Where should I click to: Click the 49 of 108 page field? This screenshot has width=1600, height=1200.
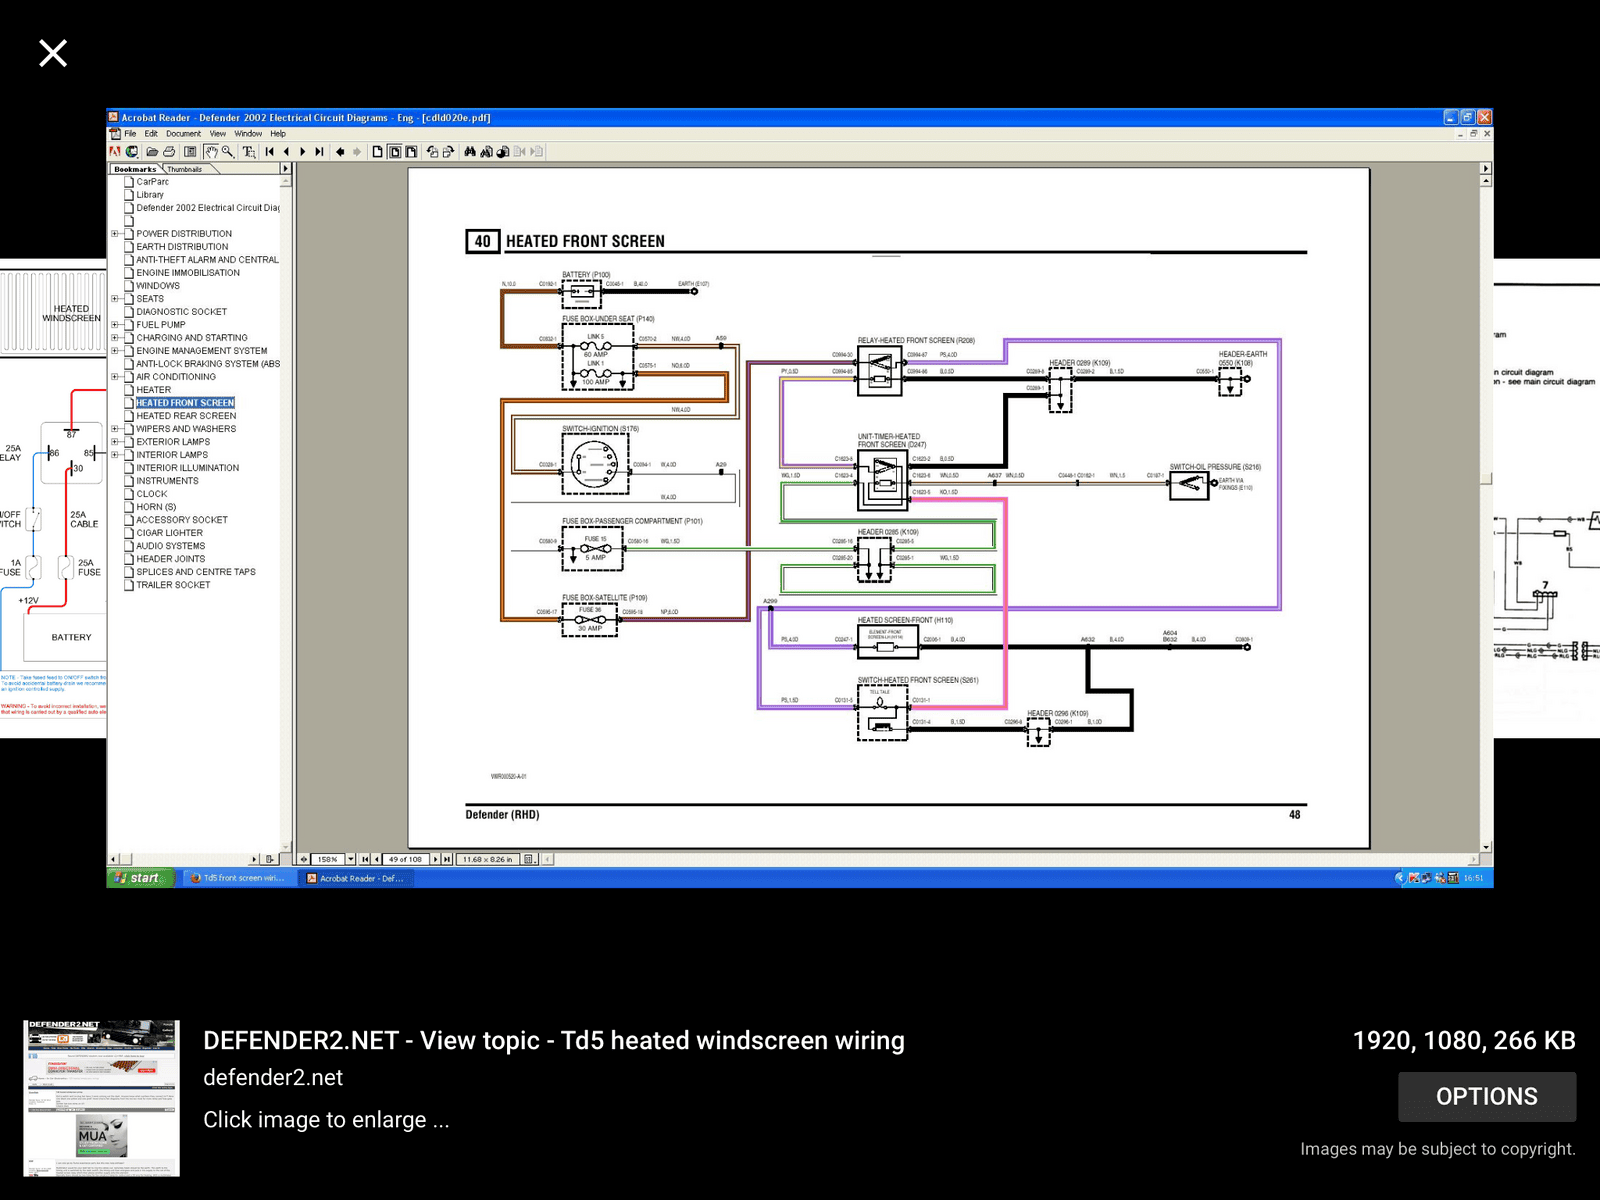(405, 859)
